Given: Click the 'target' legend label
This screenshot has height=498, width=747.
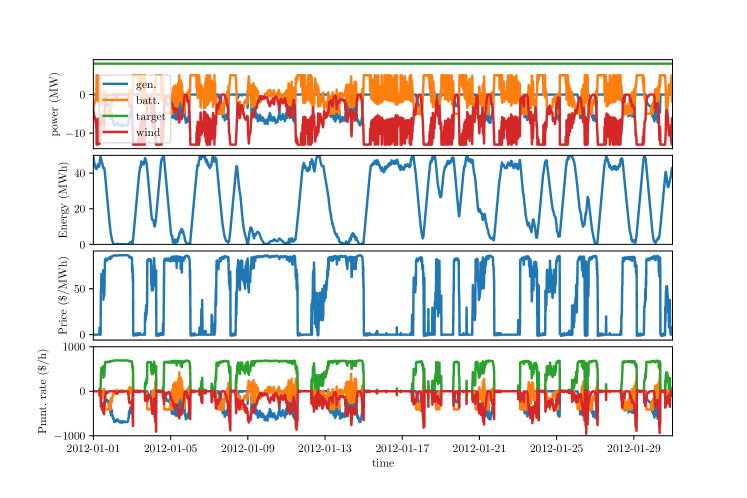Looking at the screenshot, I should 151,117.
